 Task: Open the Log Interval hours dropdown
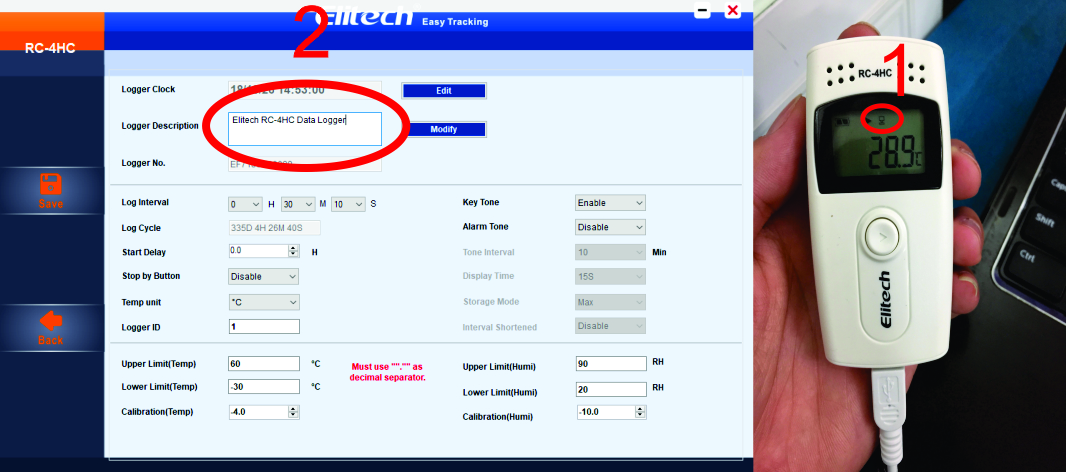pos(245,204)
